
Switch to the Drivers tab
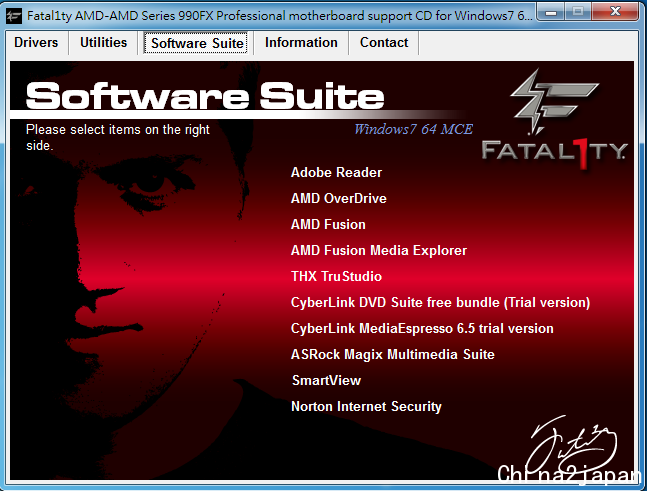coord(36,42)
